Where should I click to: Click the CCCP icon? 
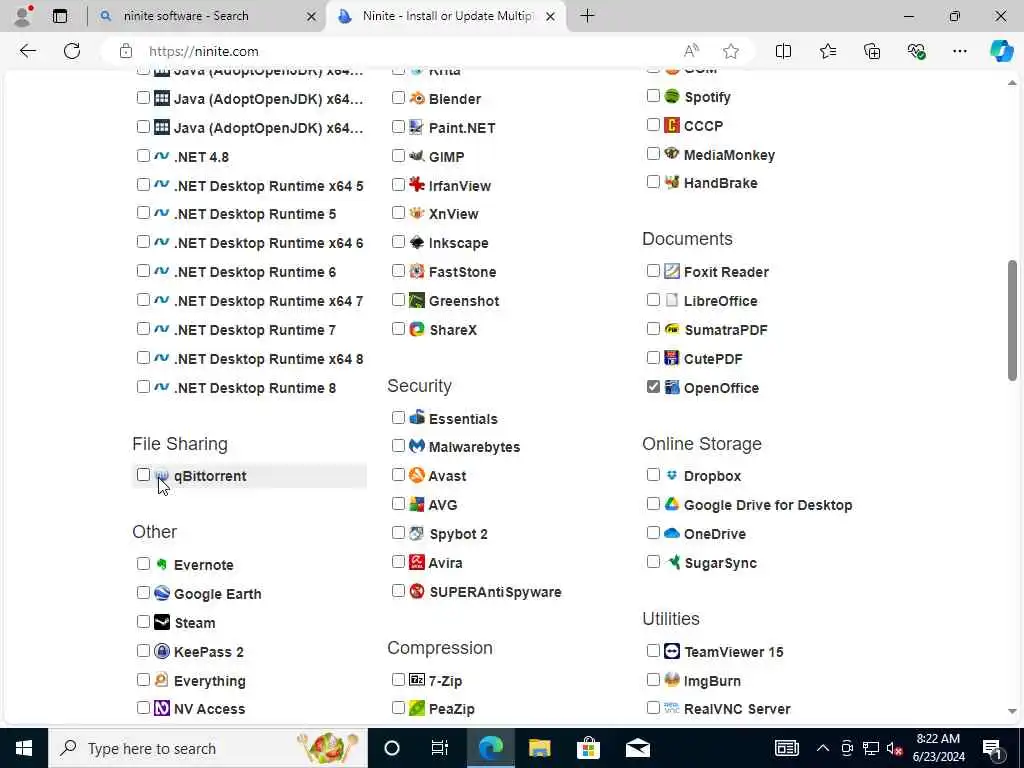pyautogui.click(x=672, y=125)
